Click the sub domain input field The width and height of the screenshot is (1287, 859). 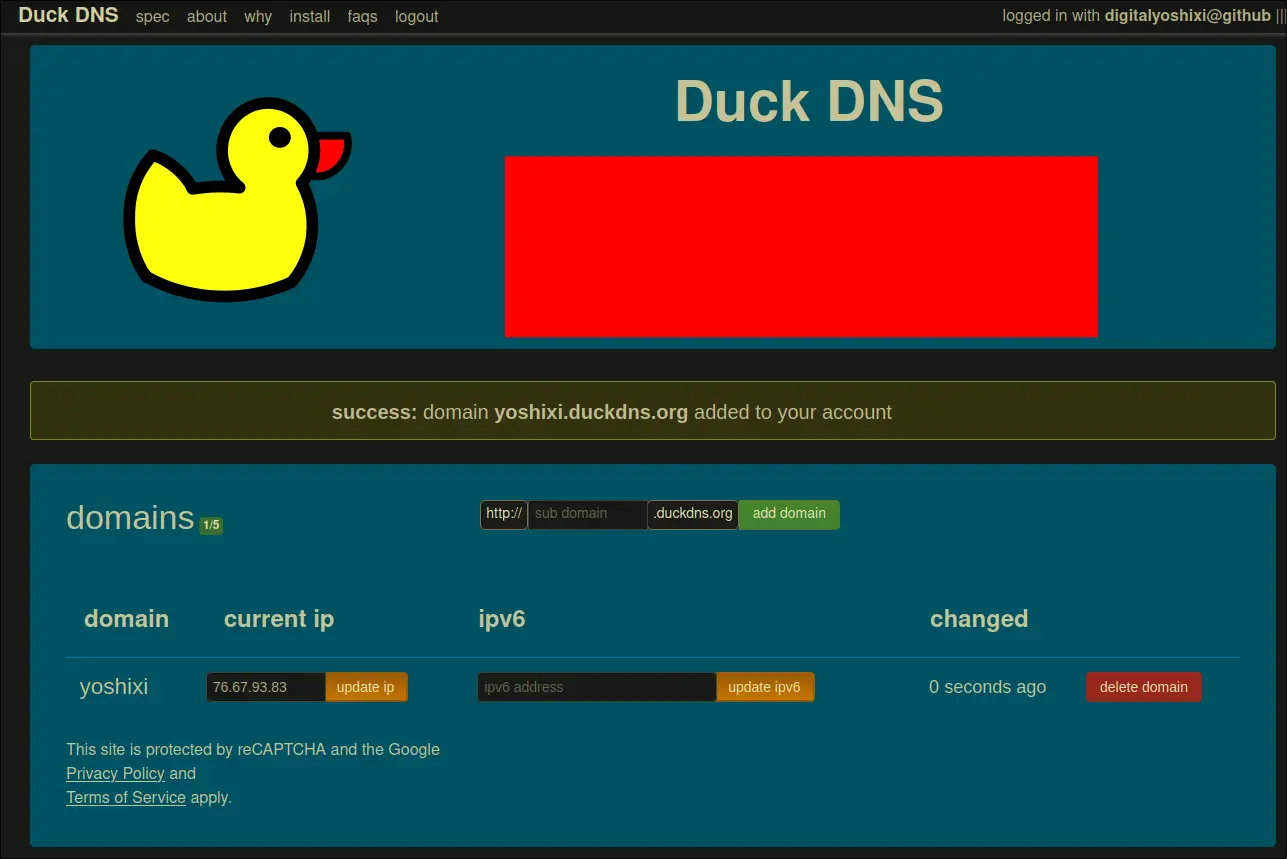pyautogui.click(x=587, y=514)
